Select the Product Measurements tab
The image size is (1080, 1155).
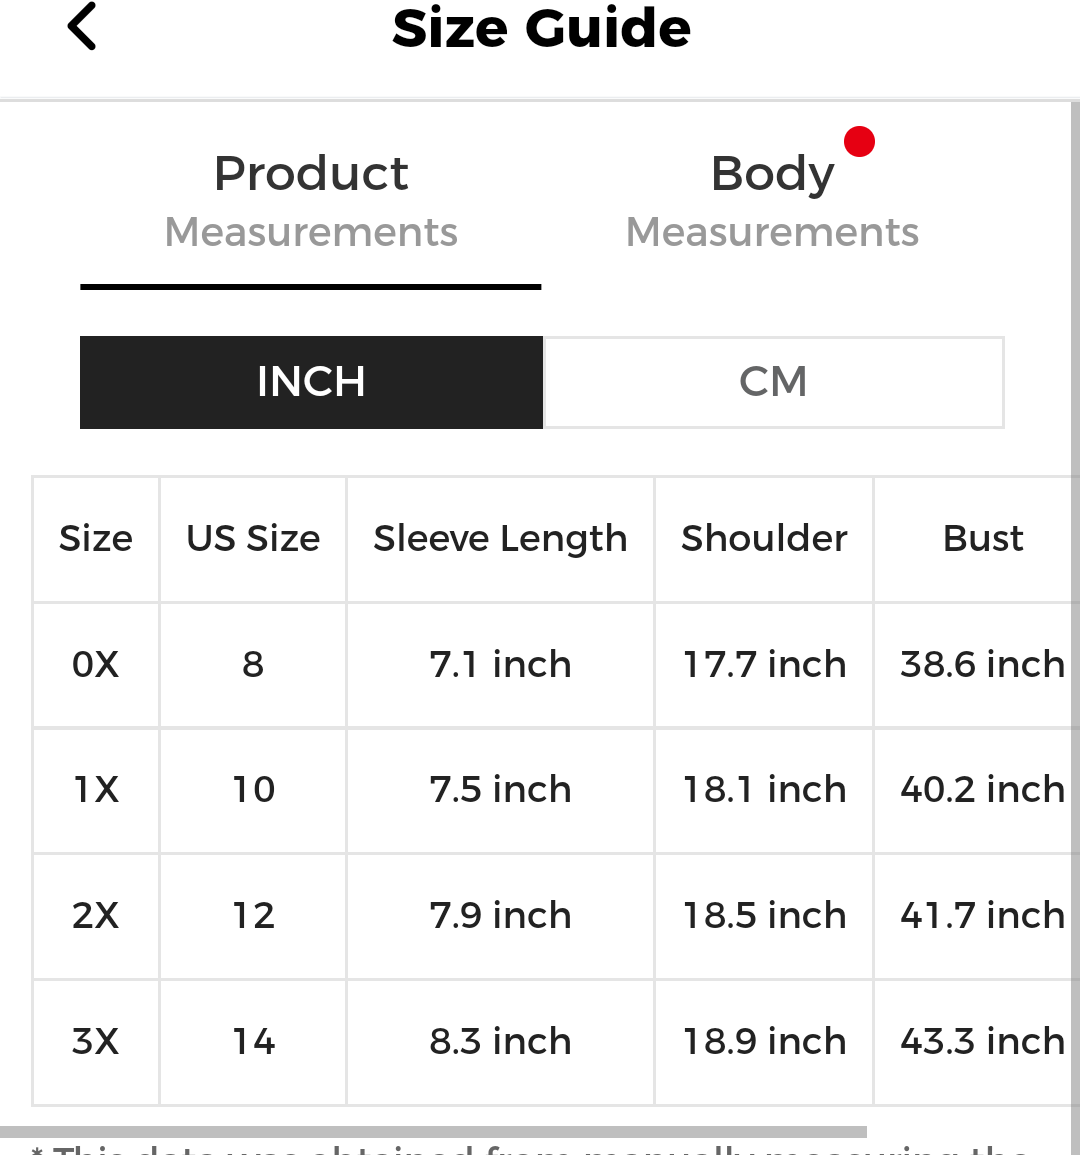[311, 200]
